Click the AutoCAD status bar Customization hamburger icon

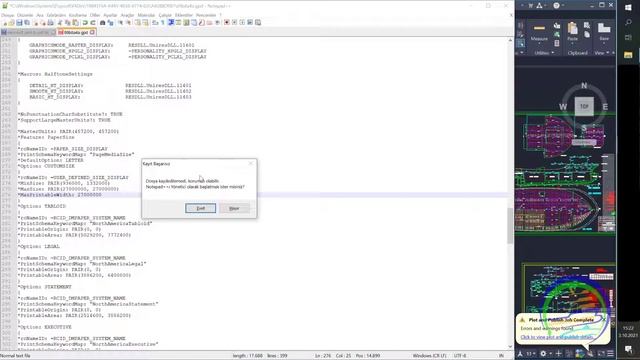click(x=610, y=353)
